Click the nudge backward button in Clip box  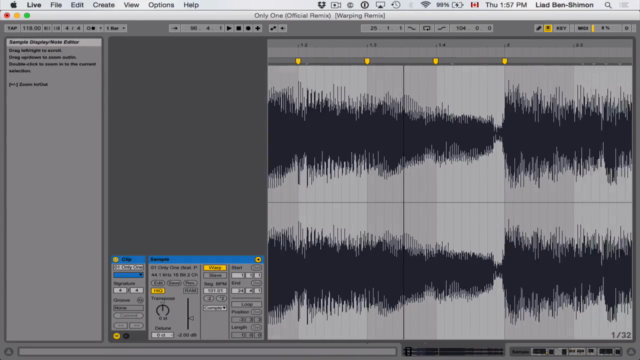120,325
